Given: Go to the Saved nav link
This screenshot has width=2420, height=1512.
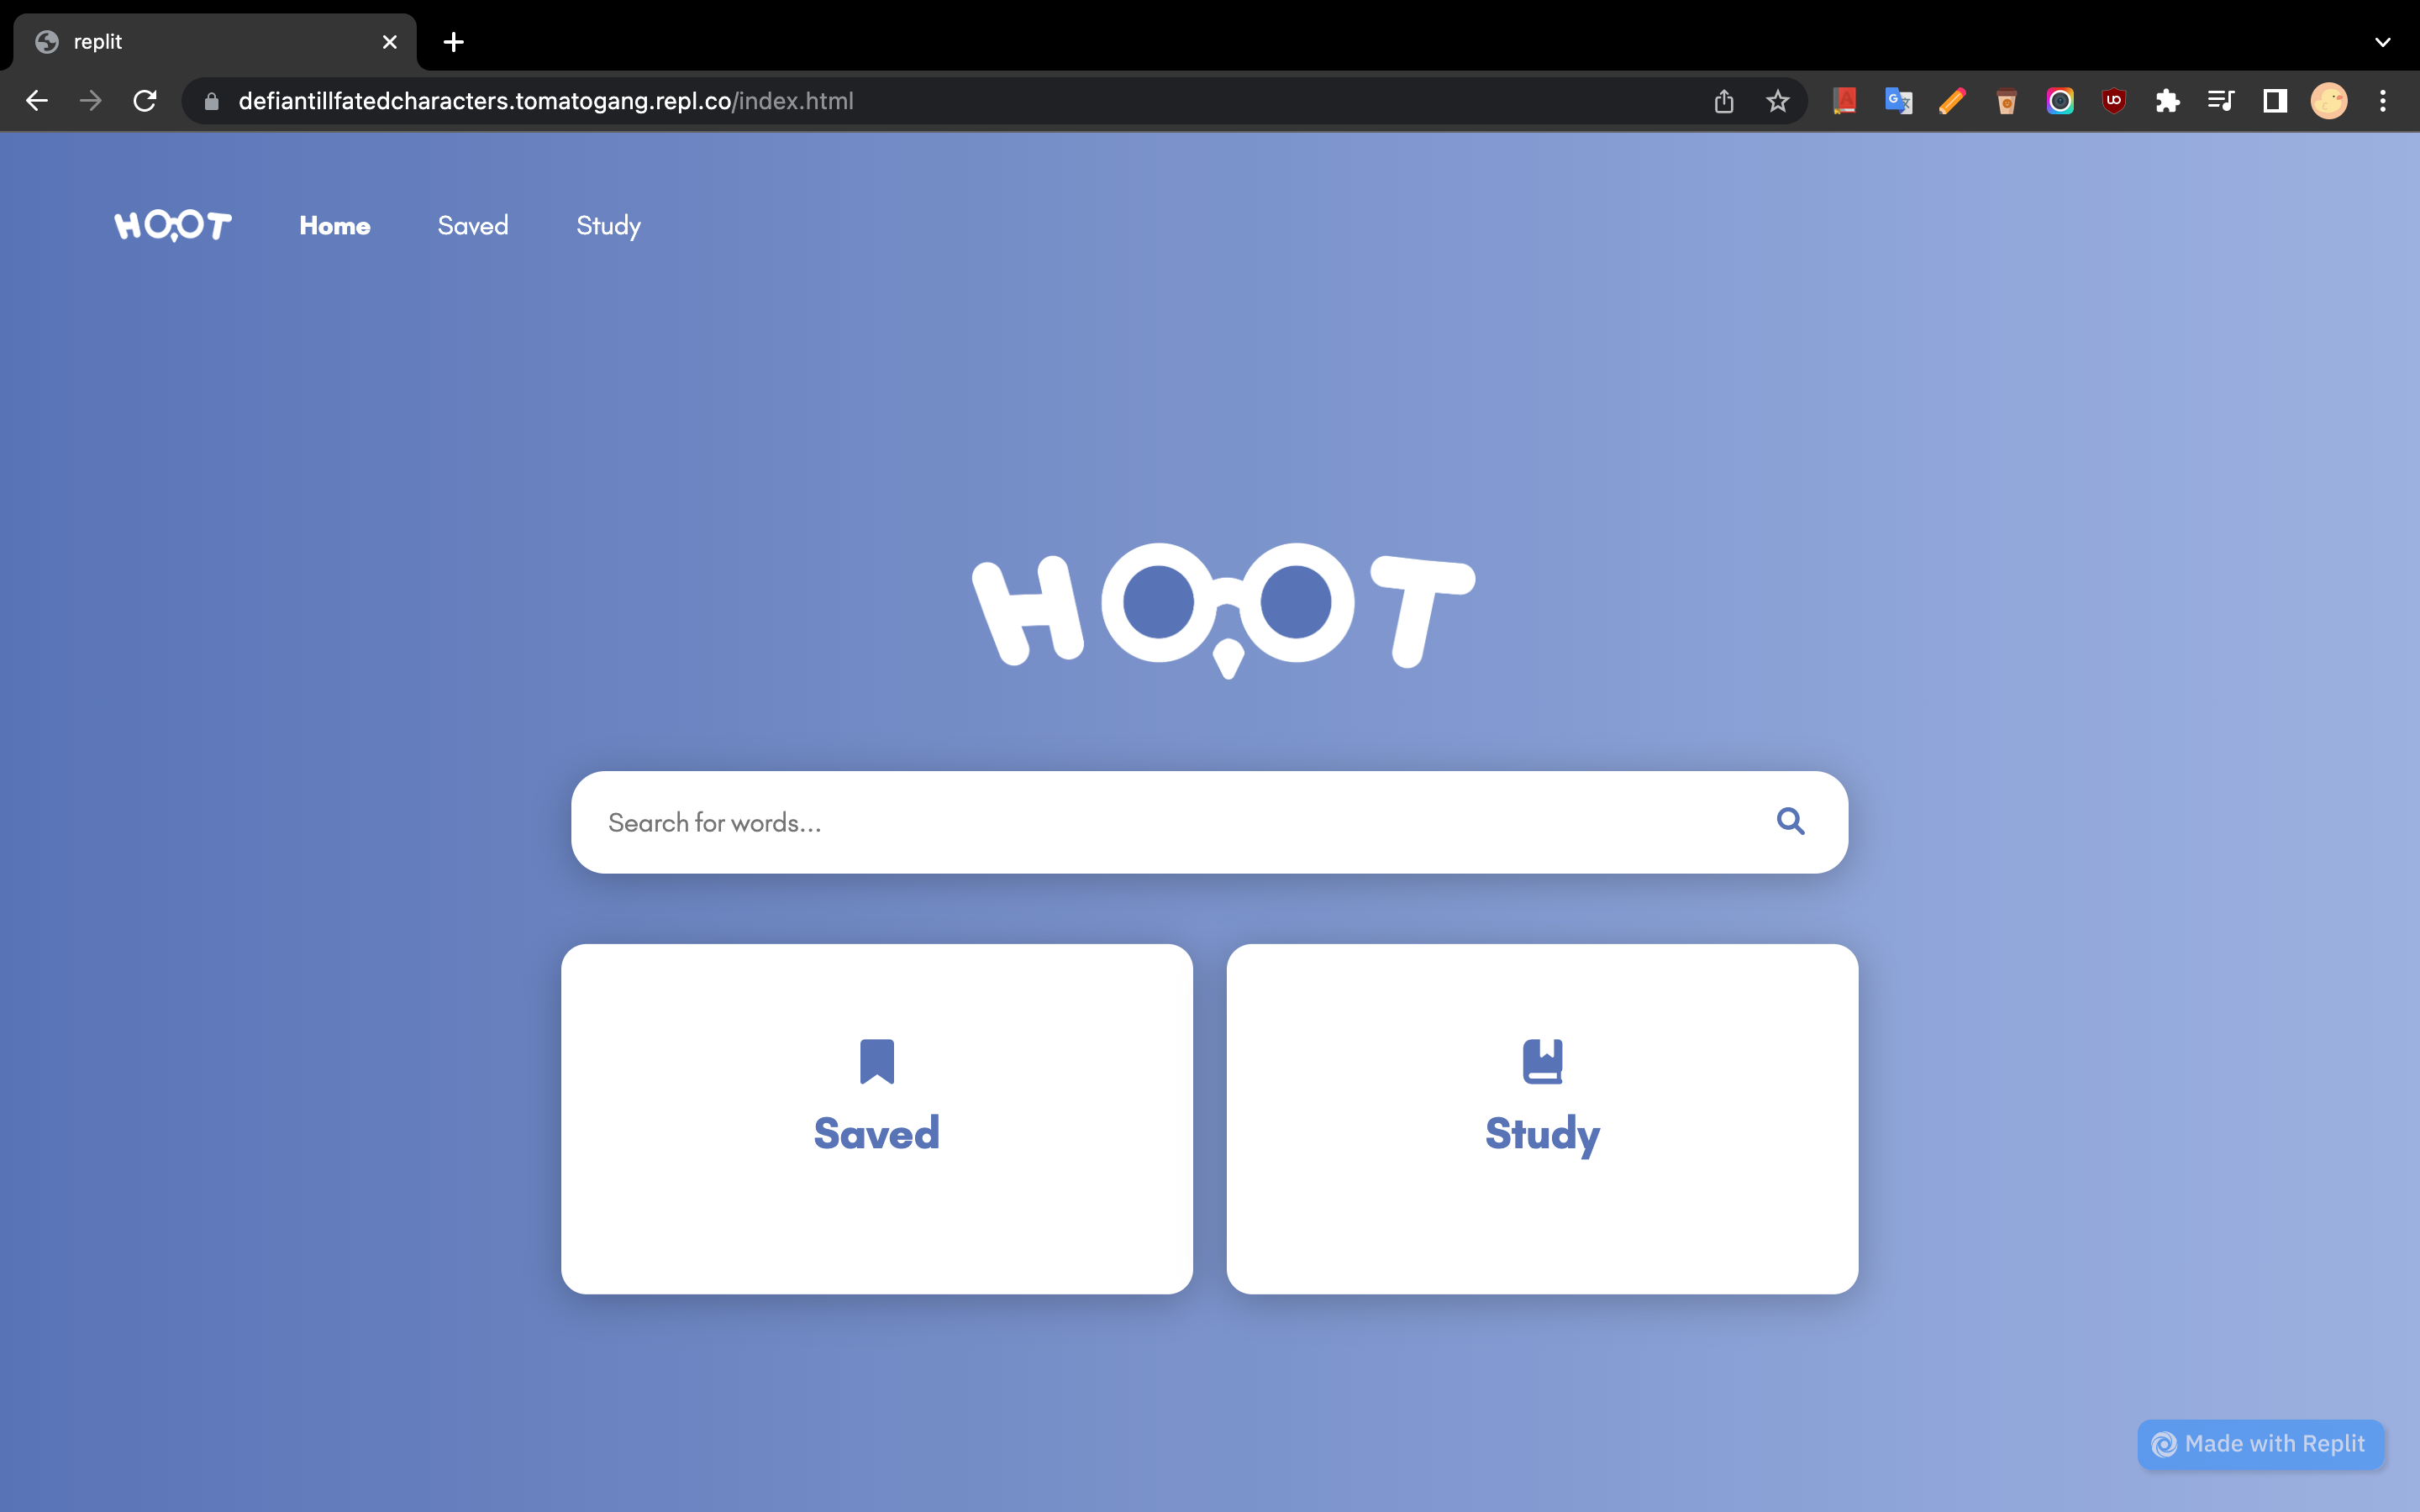Looking at the screenshot, I should coord(473,226).
